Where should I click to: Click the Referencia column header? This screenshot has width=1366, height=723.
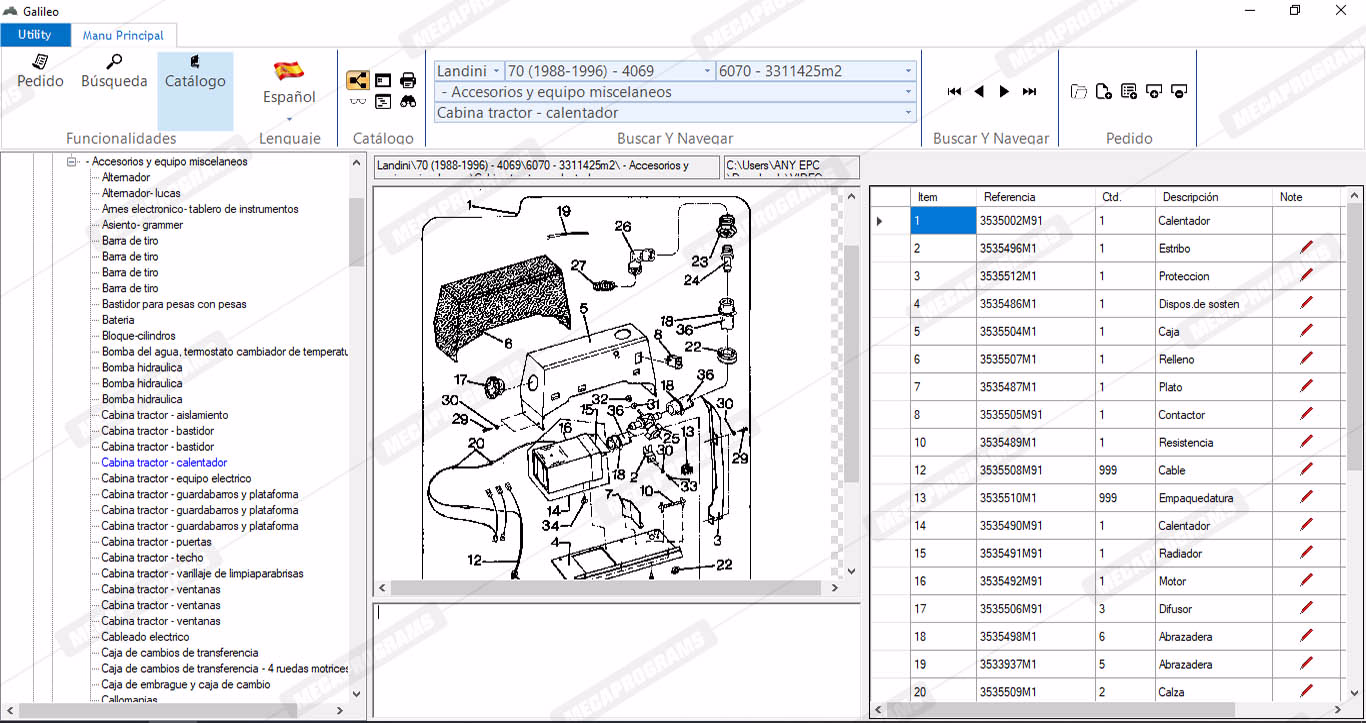point(1009,197)
